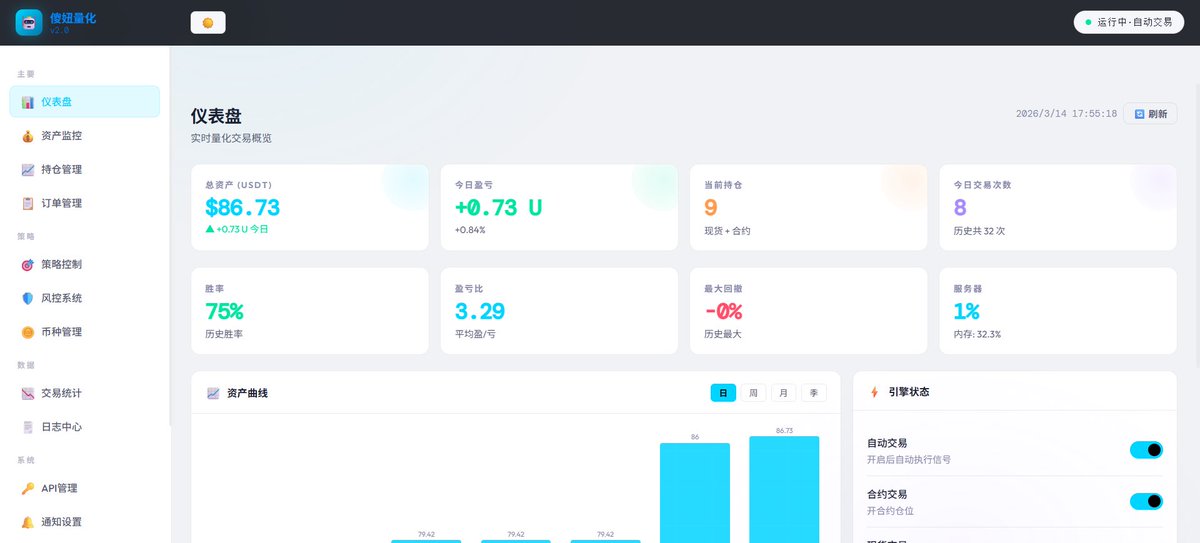Switch the asset curve to 周
Screen dimensions: 1200x543
click(753, 393)
